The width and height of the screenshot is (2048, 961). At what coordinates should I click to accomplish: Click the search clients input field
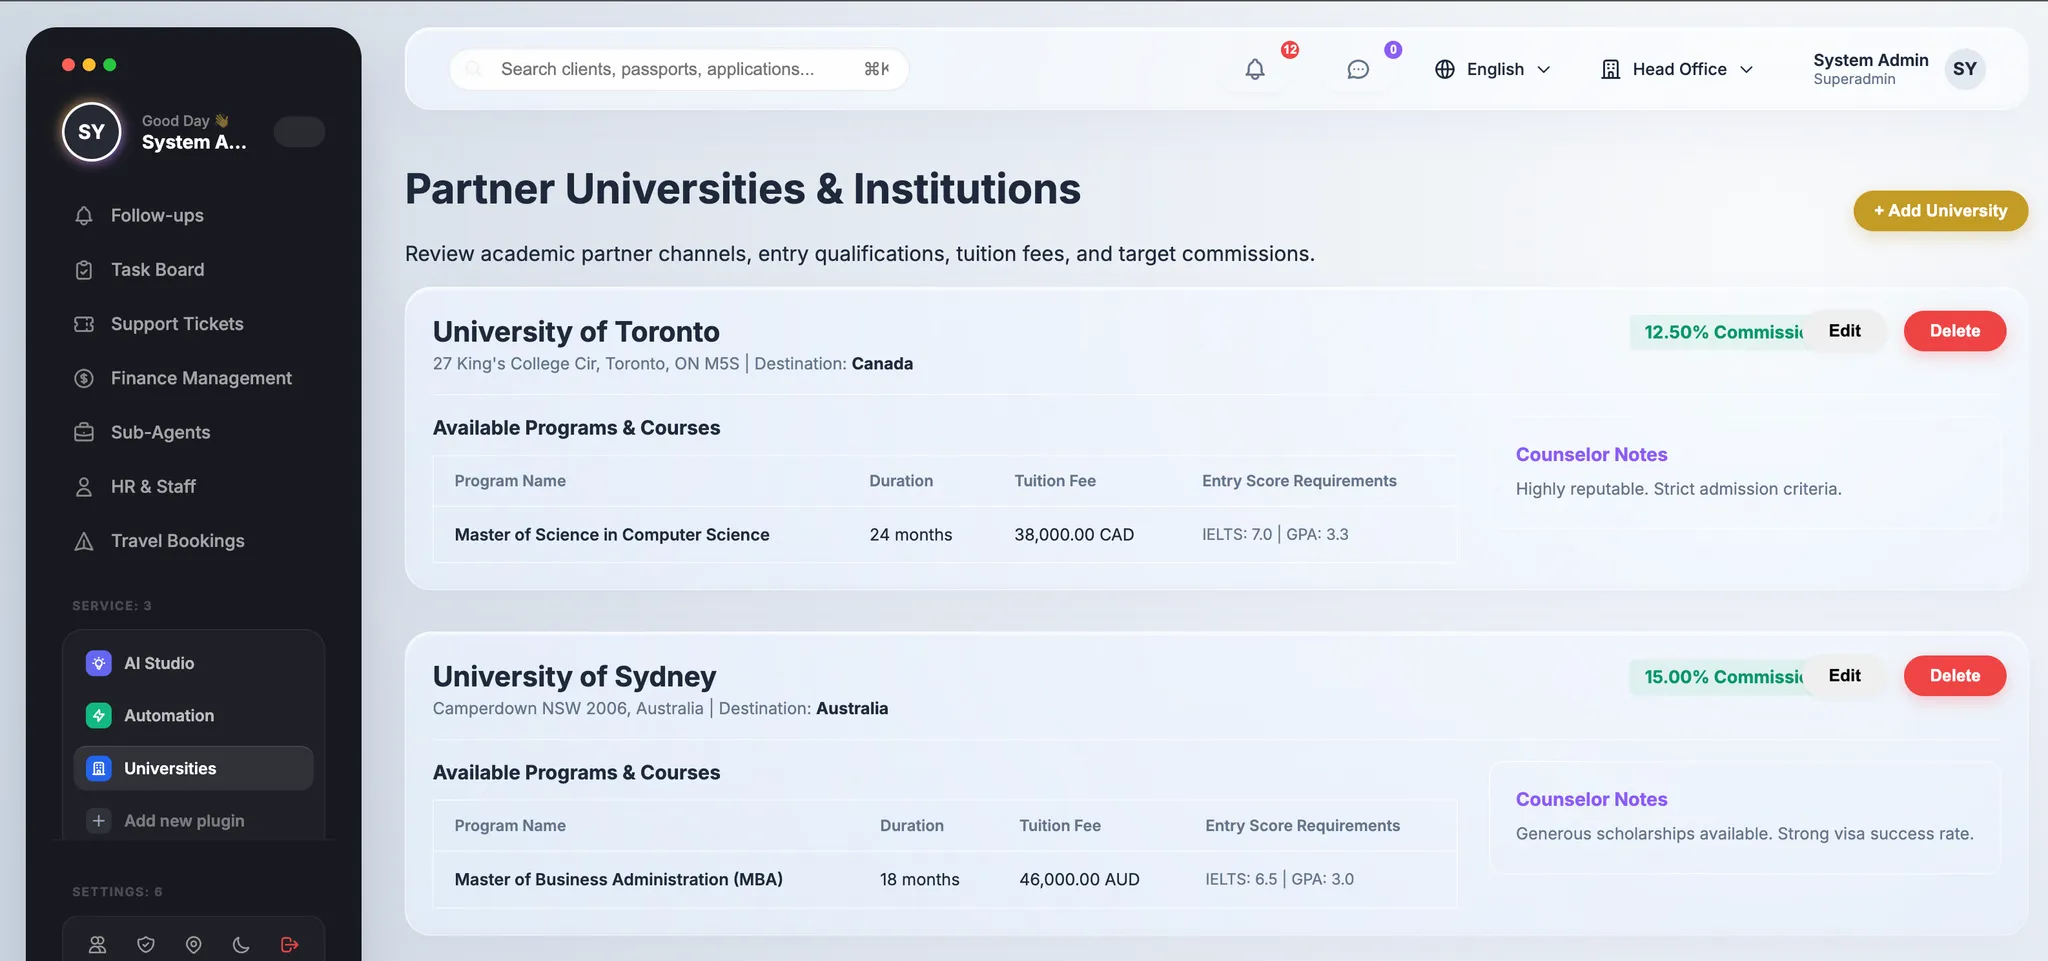point(679,69)
